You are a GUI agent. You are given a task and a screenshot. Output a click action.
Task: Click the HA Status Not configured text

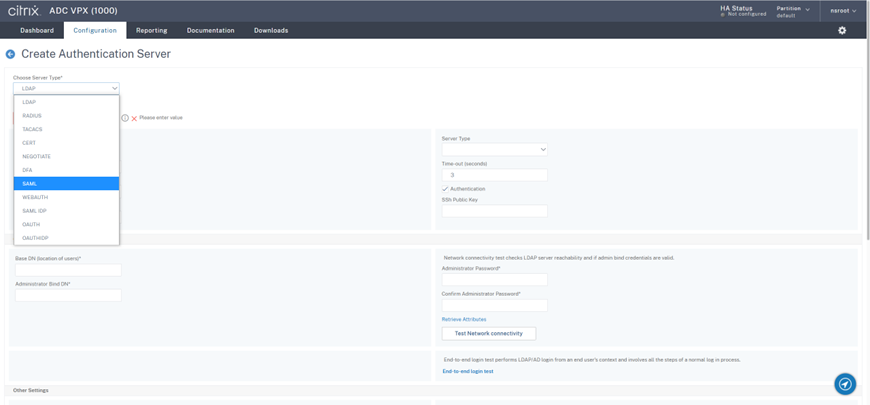coord(743,11)
